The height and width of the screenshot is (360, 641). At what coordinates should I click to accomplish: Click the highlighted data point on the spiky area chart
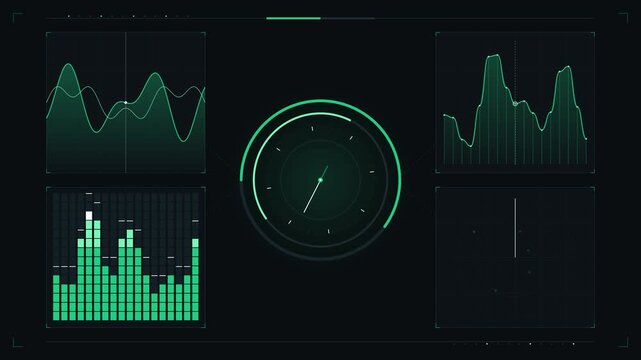(x=515, y=104)
